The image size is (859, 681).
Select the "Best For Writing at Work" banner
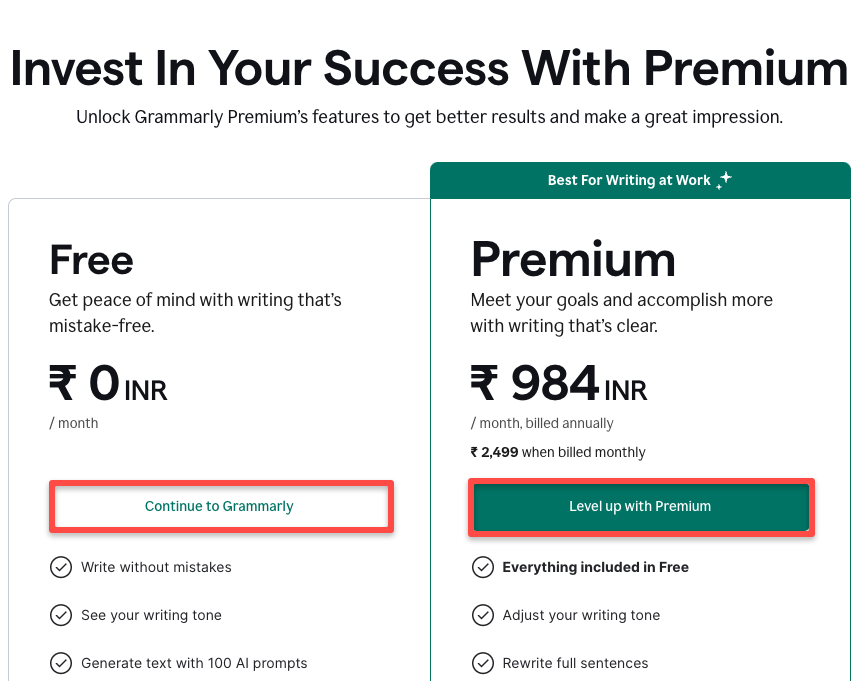[x=640, y=180]
